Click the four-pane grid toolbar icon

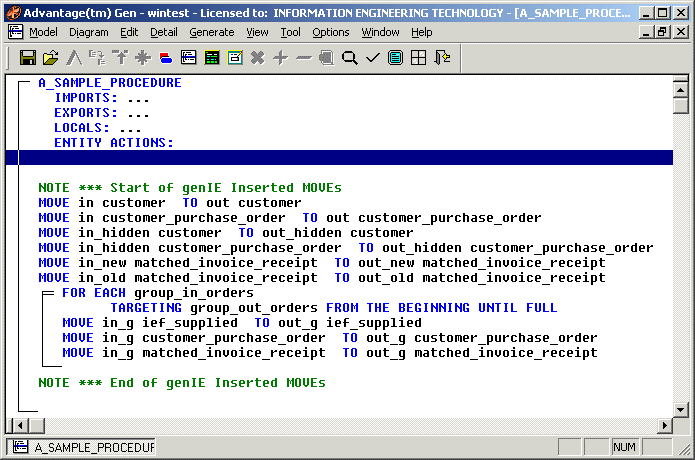pyautogui.click(x=419, y=58)
